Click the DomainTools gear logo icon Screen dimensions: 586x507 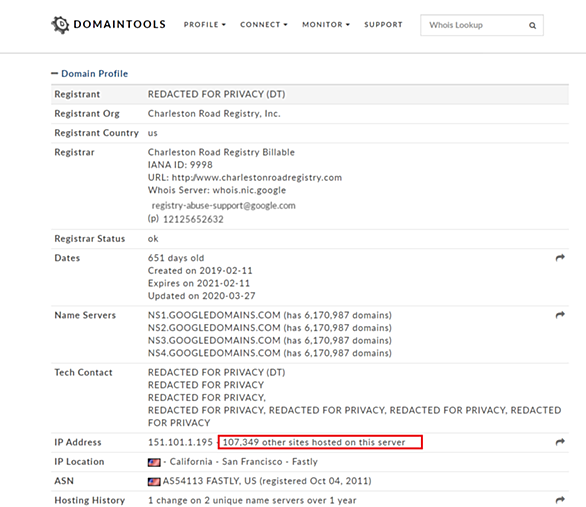(60, 25)
